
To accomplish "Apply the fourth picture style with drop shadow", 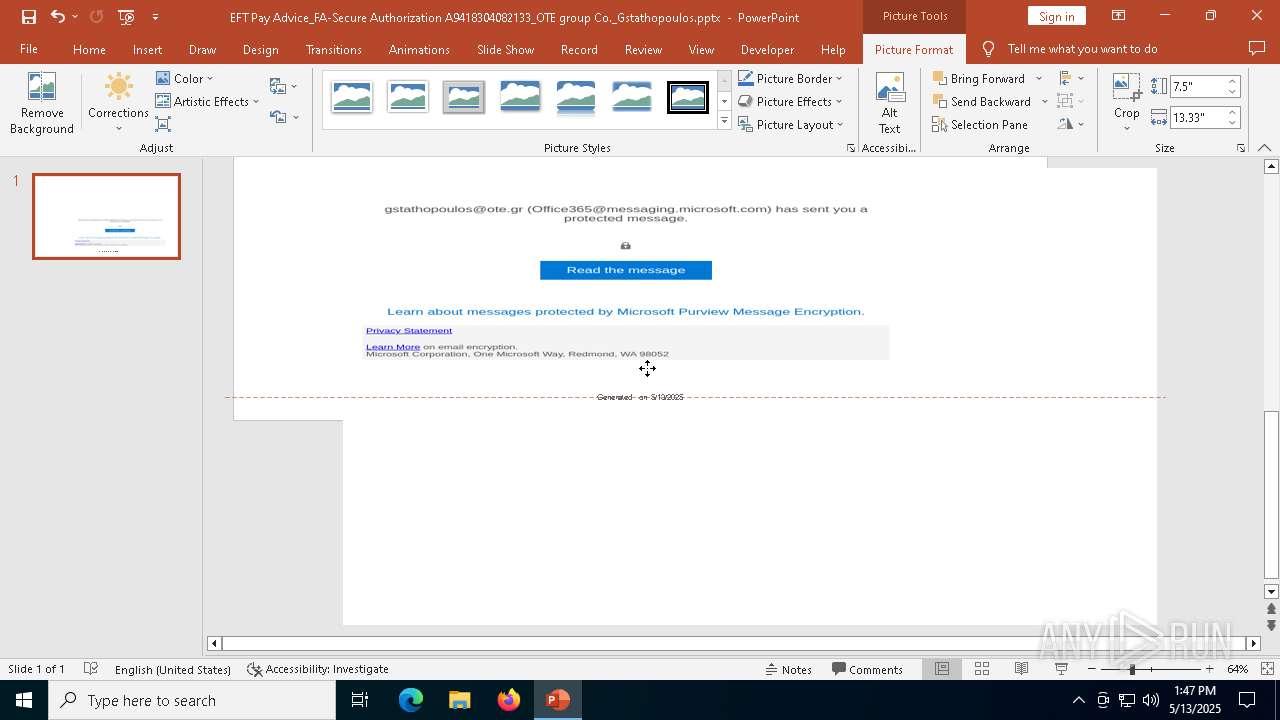I will pos(519,97).
